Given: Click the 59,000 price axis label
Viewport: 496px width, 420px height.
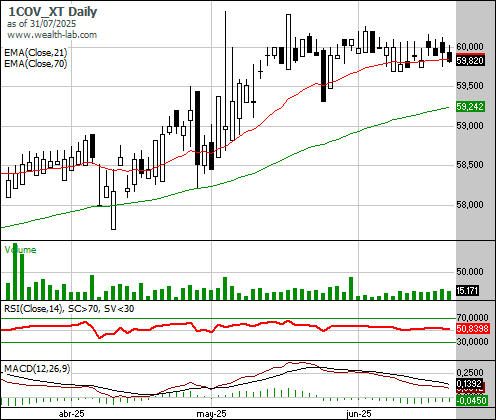Looking at the screenshot, I should (470, 126).
